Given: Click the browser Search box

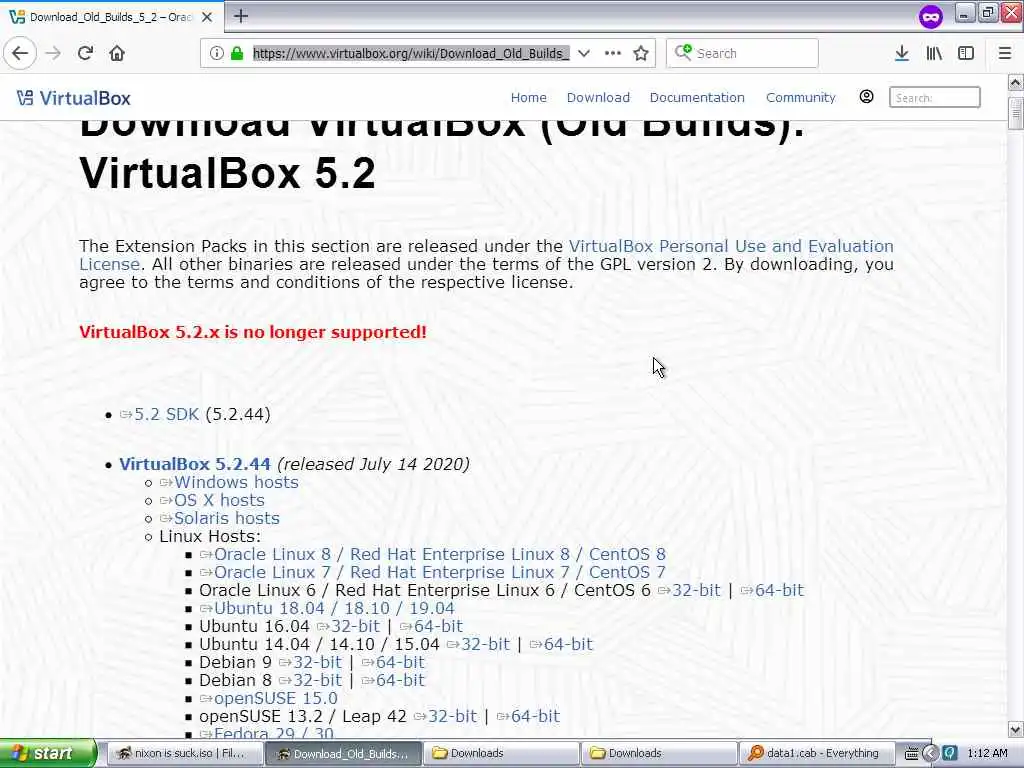Looking at the screenshot, I should [742, 54].
